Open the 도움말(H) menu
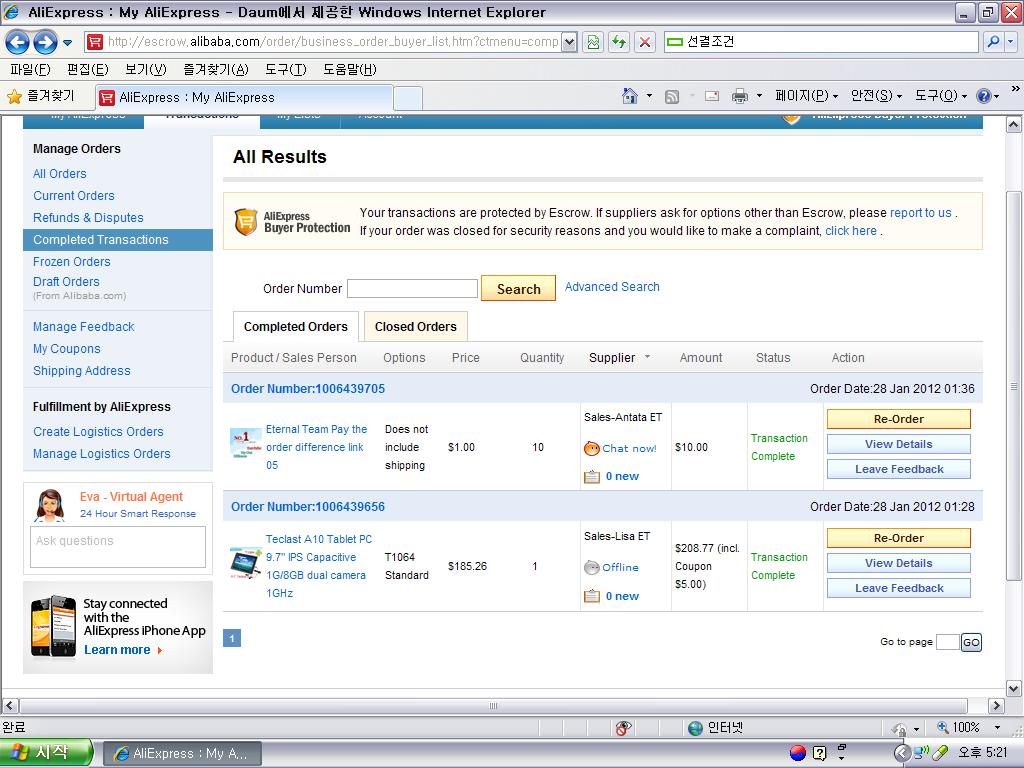 coord(349,69)
